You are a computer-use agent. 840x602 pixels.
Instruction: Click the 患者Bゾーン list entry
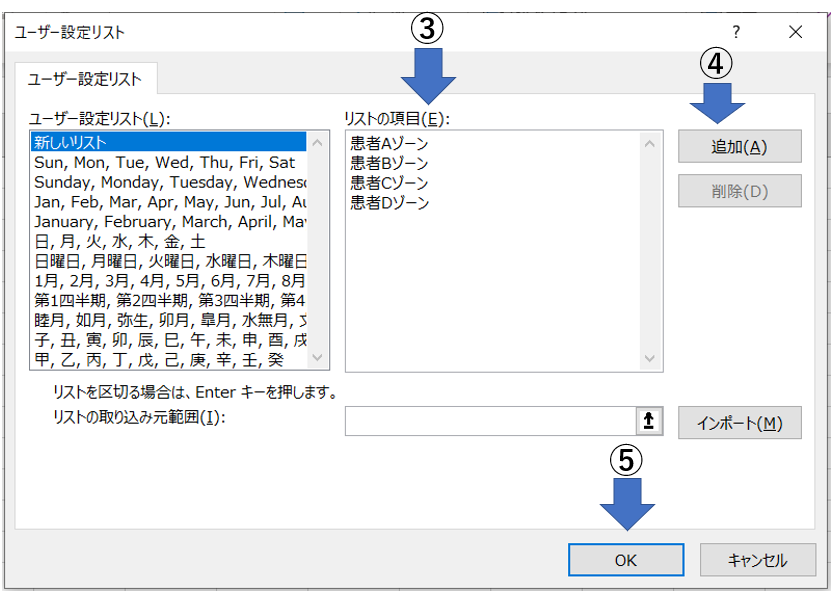(389, 163)
